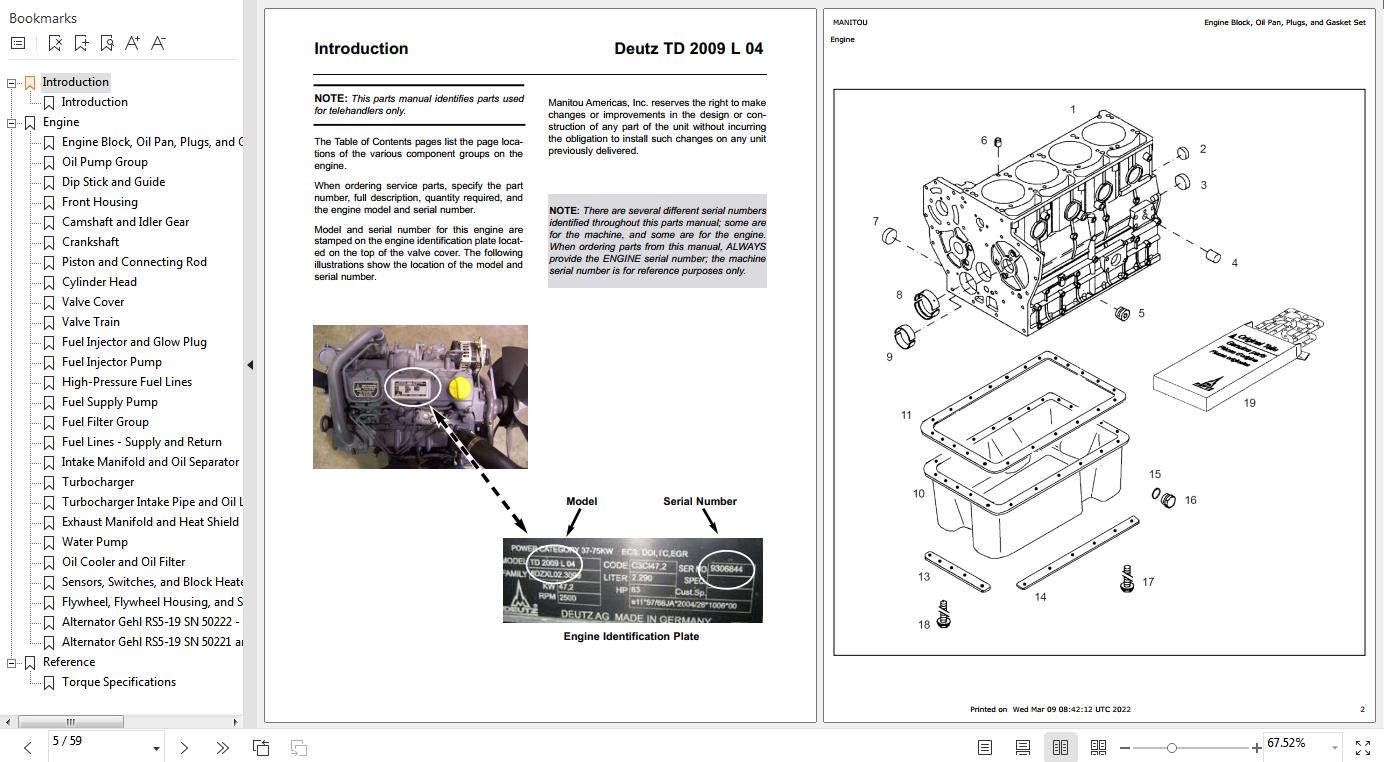
Task: Click the find bookmark icon
Action: coord(107,43)
